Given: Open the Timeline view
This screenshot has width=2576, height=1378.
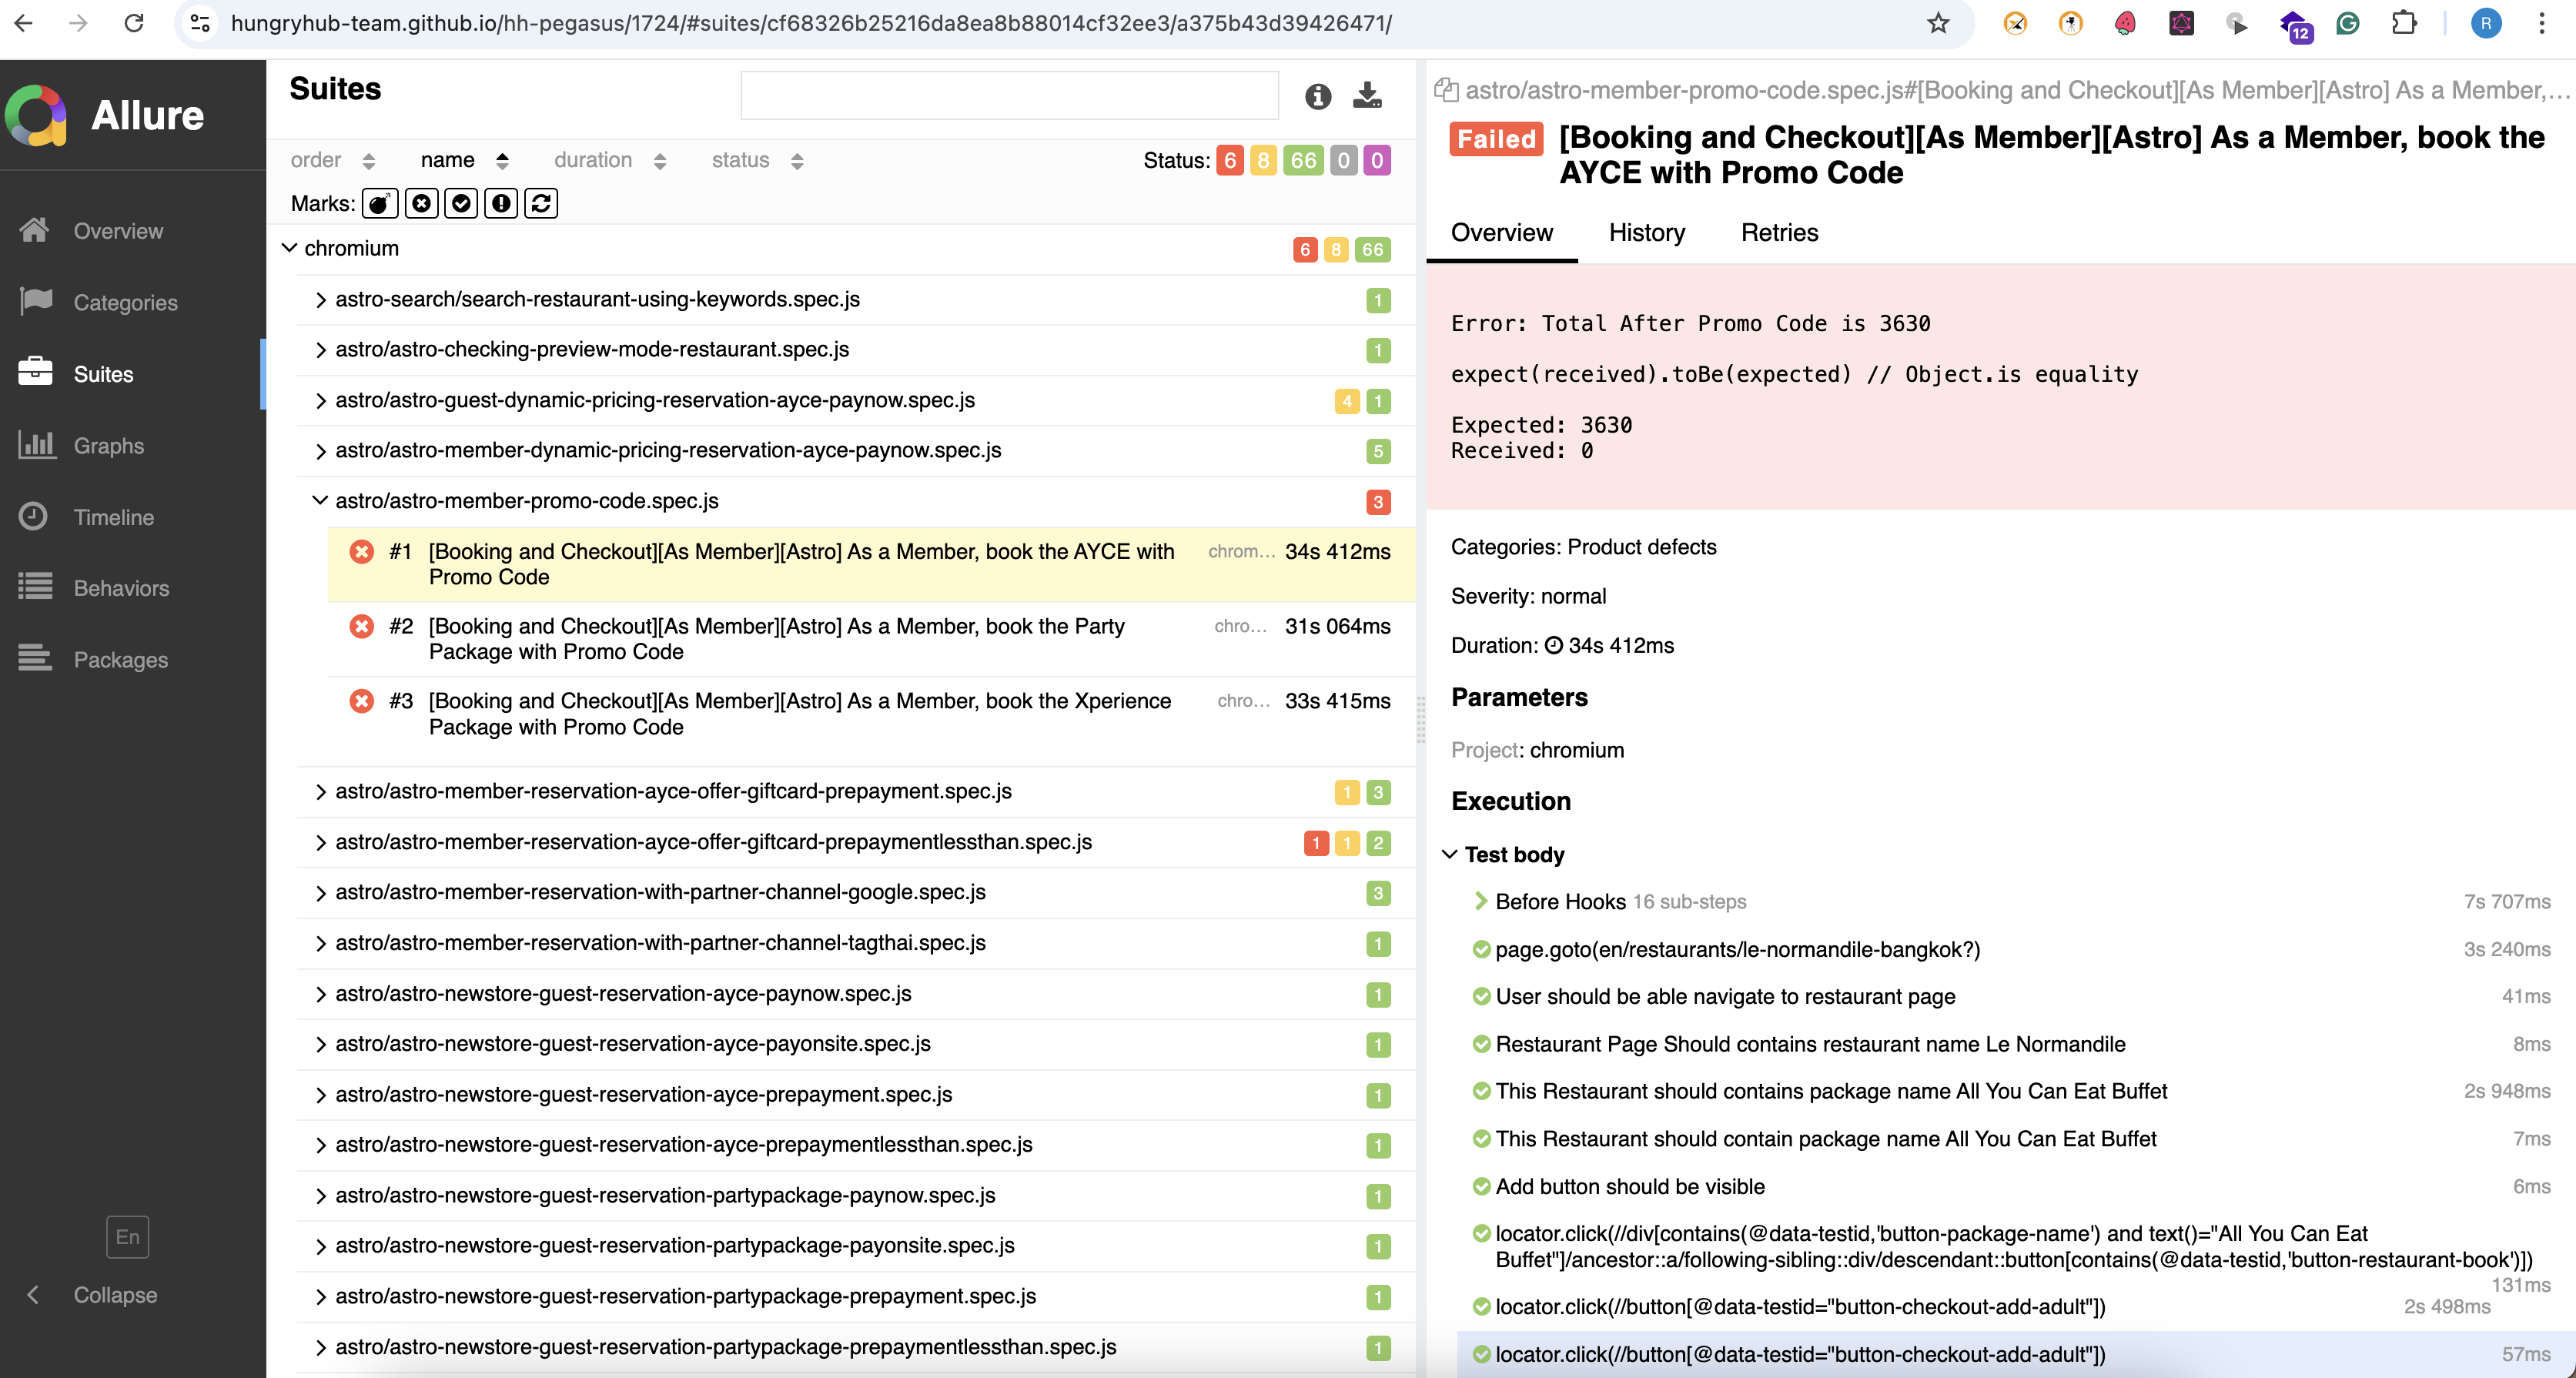Looking at the screenshot, I should pyautogui.click(x=113, y=517).
